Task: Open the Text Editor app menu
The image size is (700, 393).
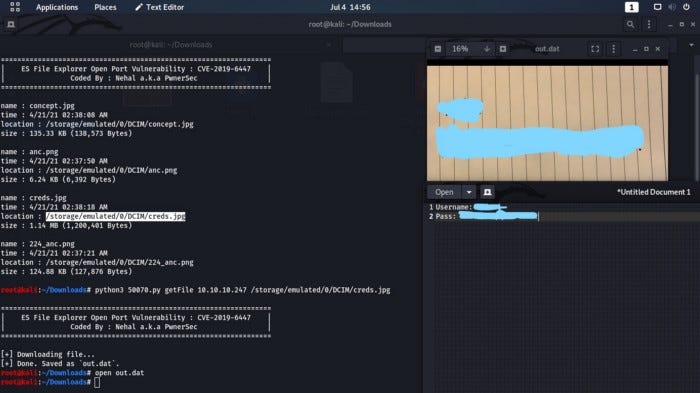Action: pos(159,7)
